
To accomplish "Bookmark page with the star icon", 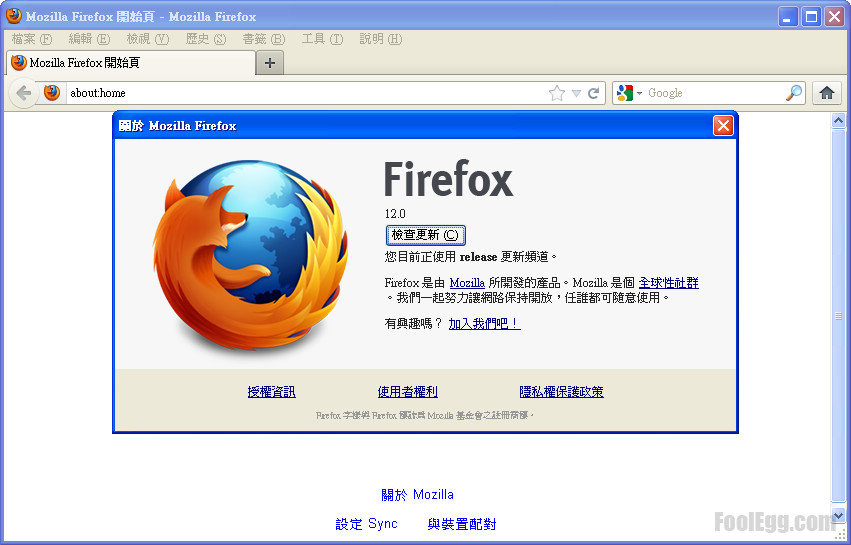I will click(x=557, y=93).
